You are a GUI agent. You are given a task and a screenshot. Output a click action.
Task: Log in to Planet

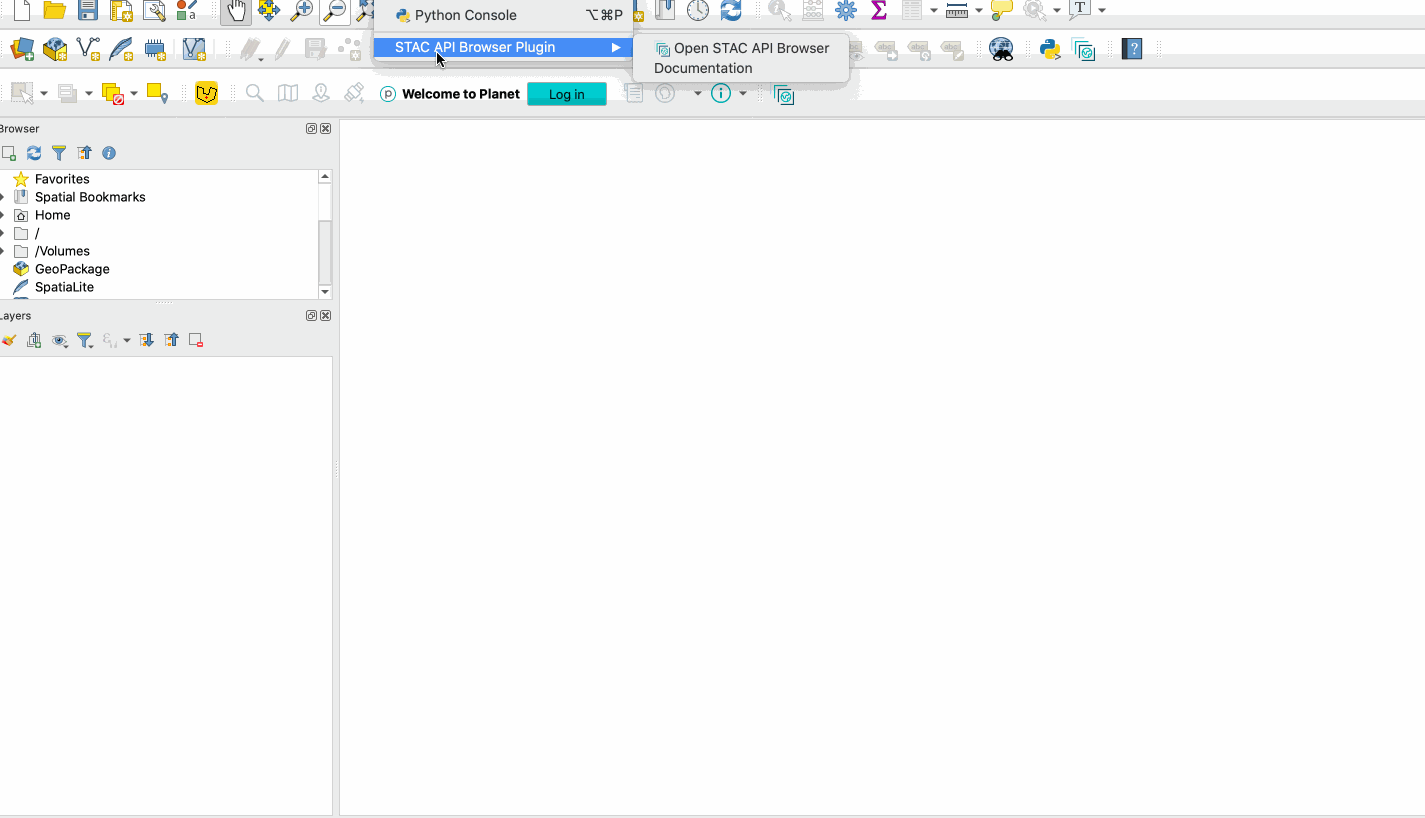click(x=566, y=94)
